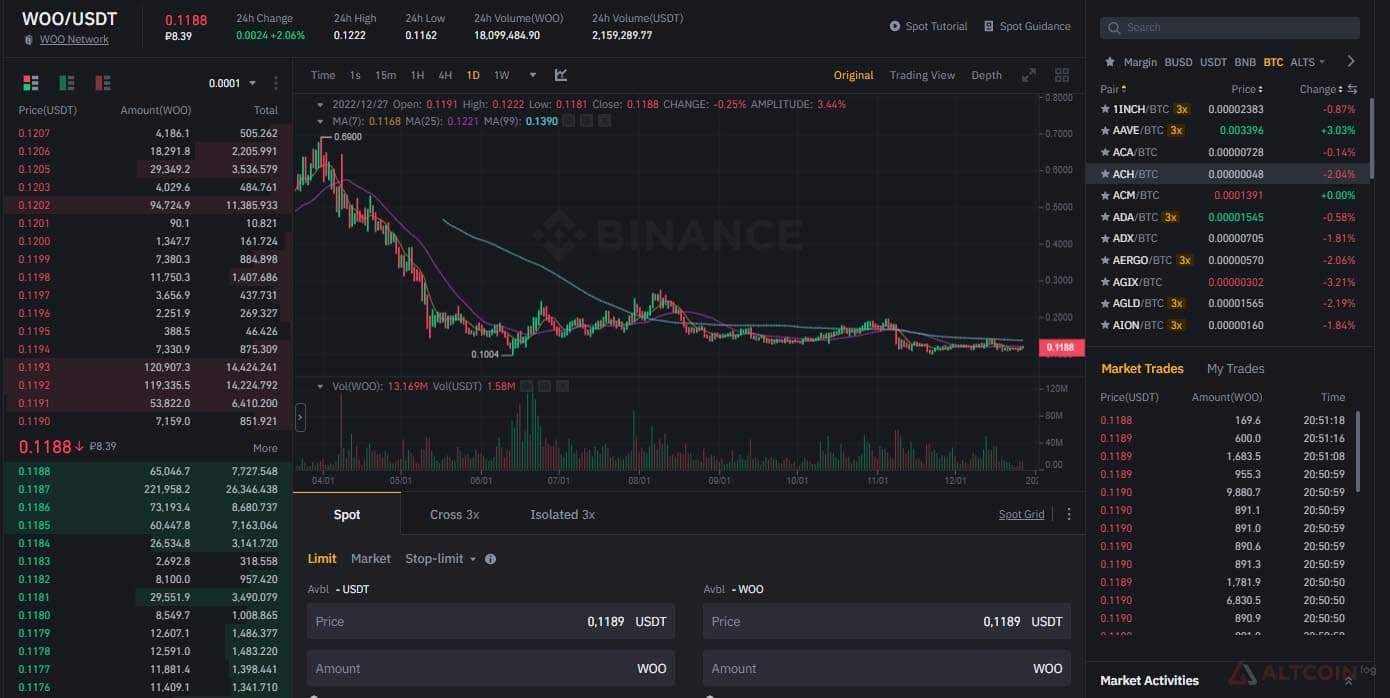The width and height of the screenshot is (1390, 698).
Task: Click the market trades list scrollbar
Action: click(x=1358, y=451)
